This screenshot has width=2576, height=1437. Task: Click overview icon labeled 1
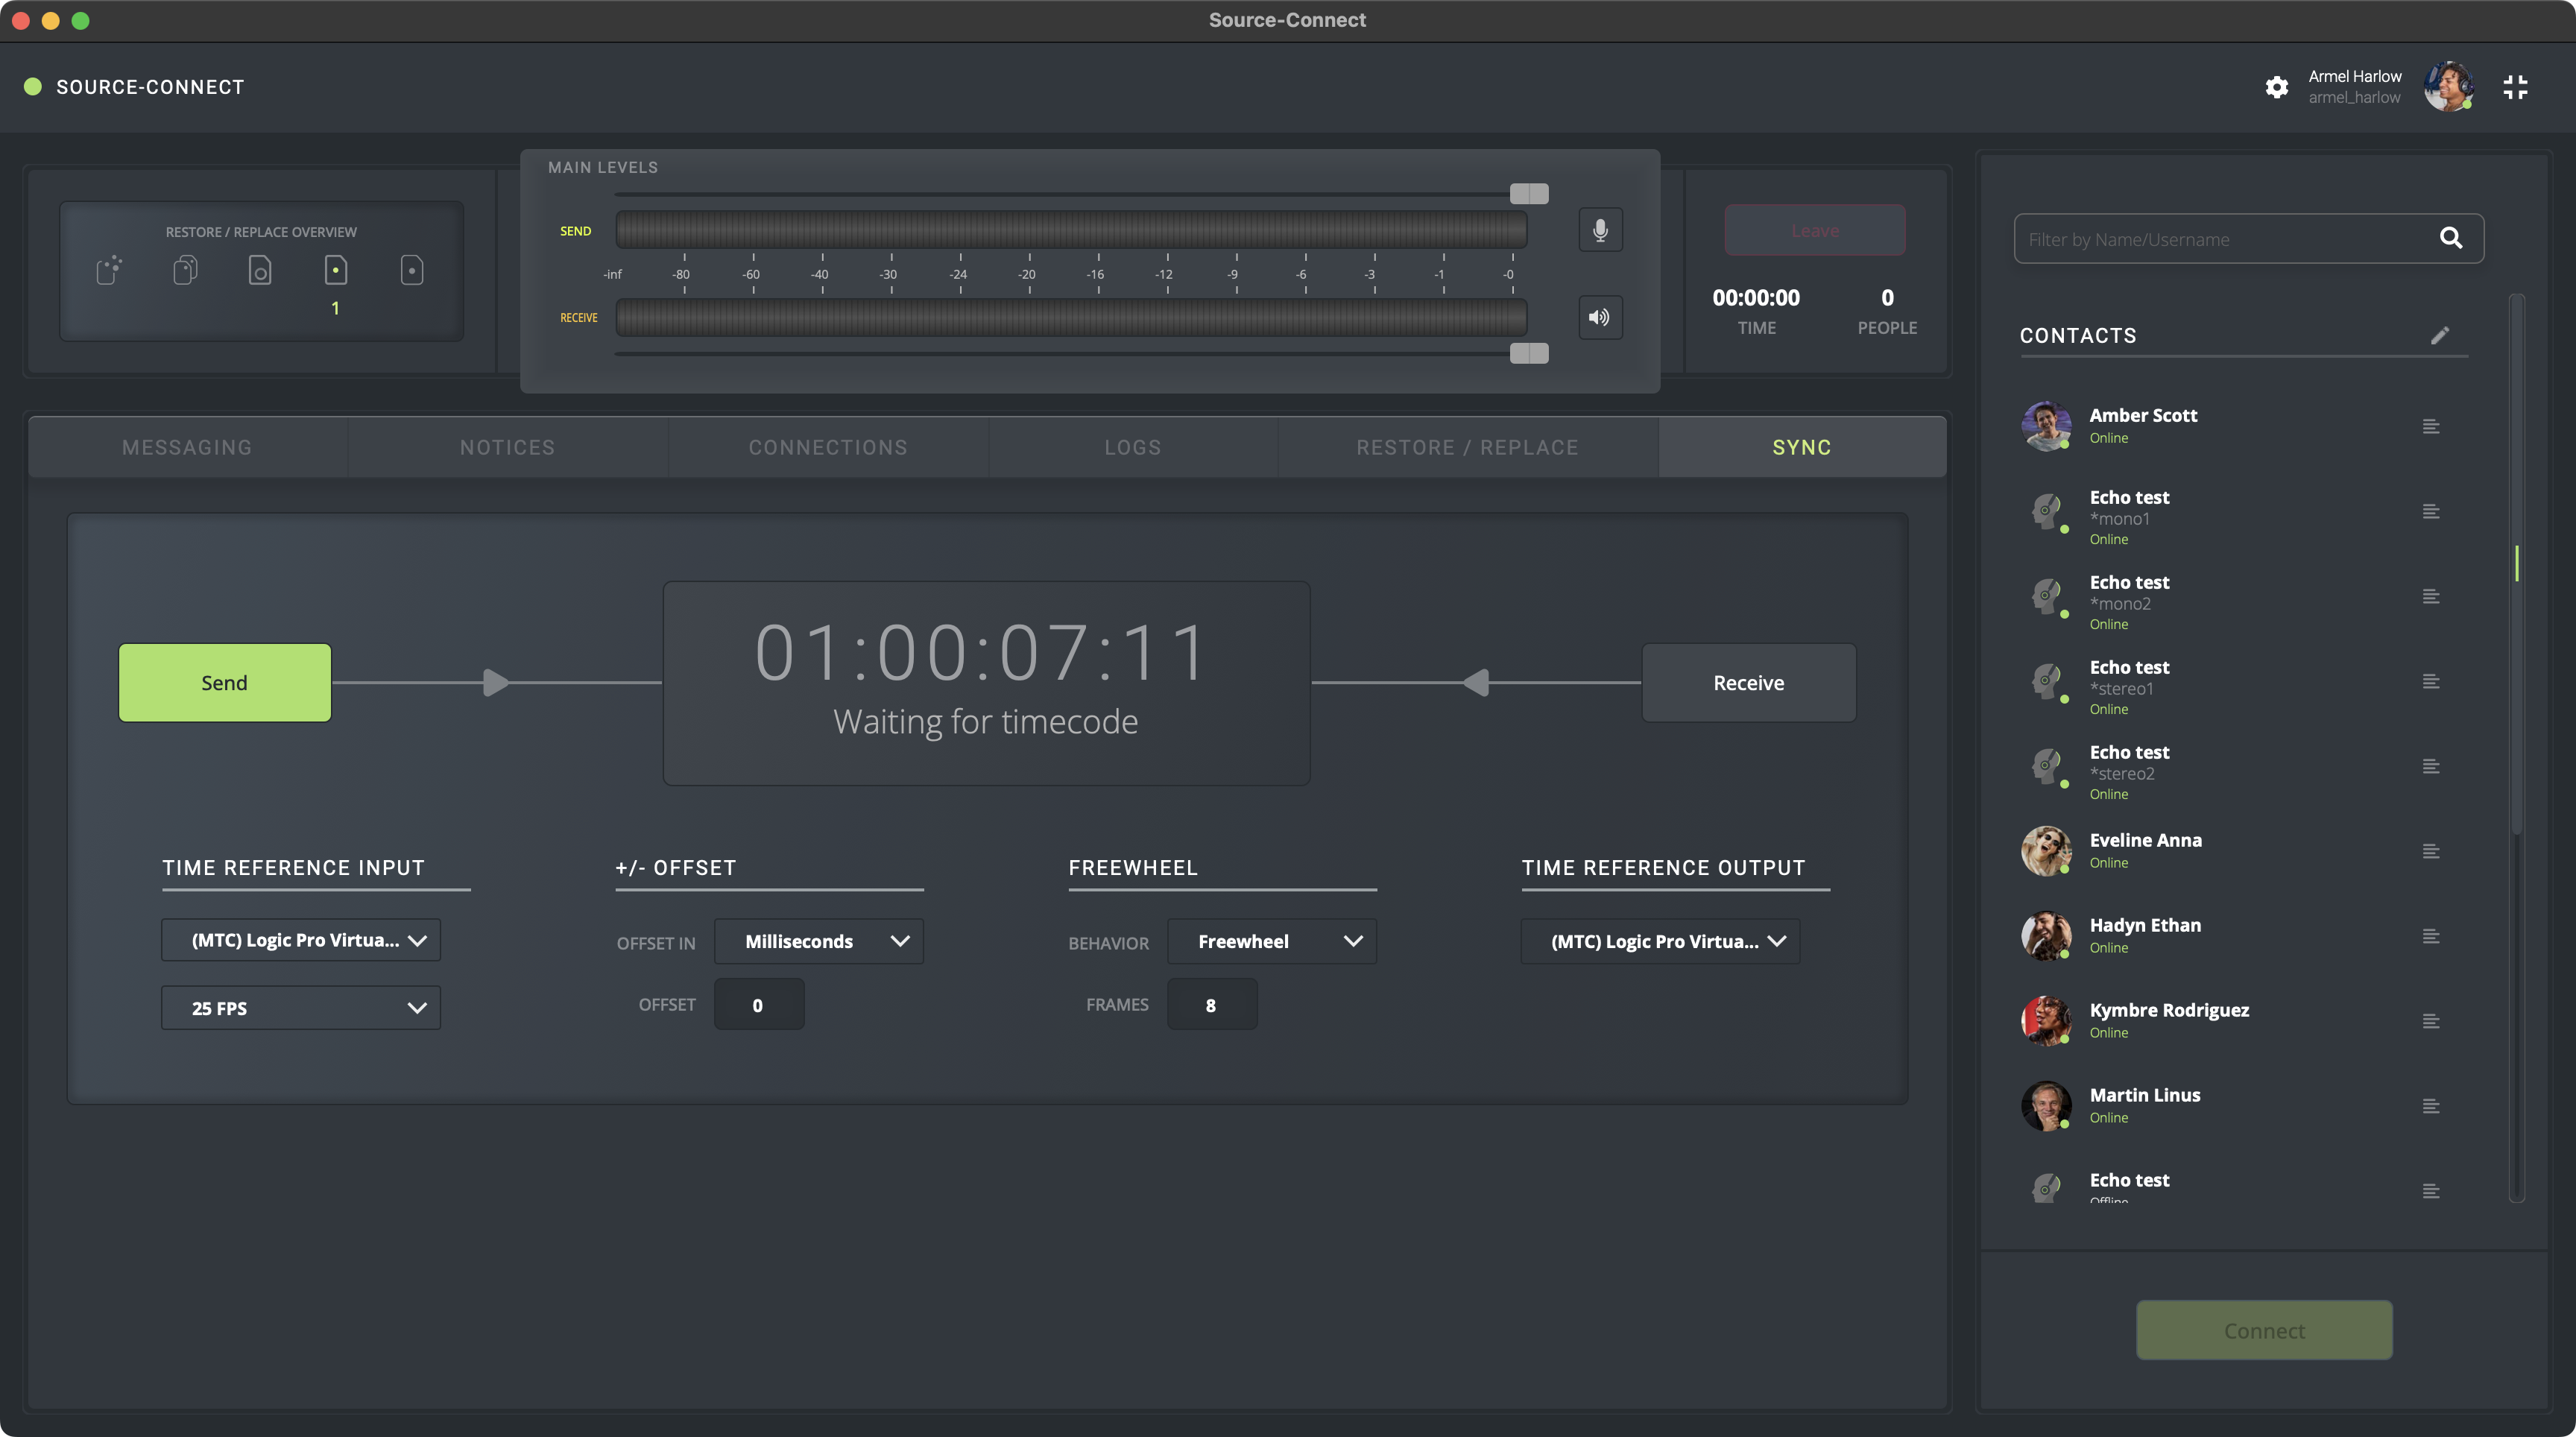(x=336, y=270)
